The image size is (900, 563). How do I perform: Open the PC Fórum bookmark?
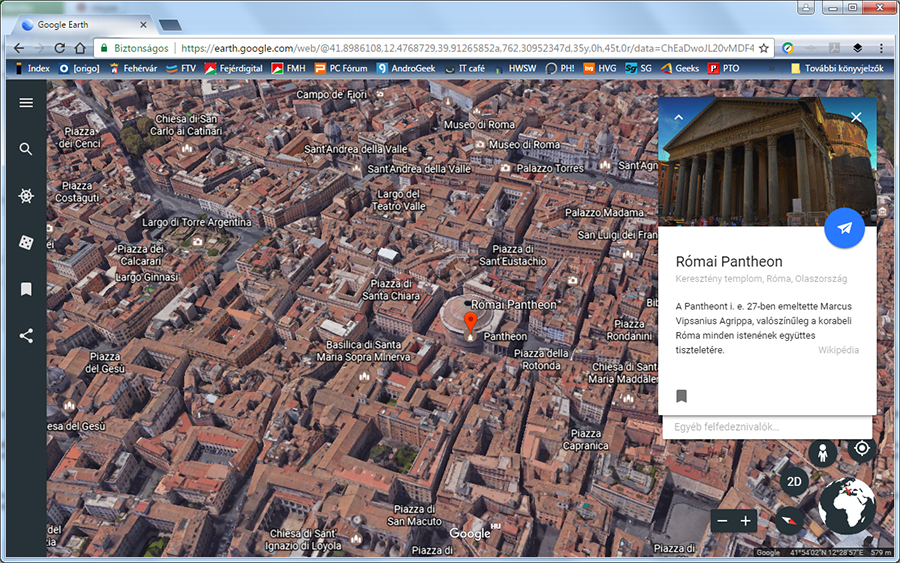click(341, 68)
